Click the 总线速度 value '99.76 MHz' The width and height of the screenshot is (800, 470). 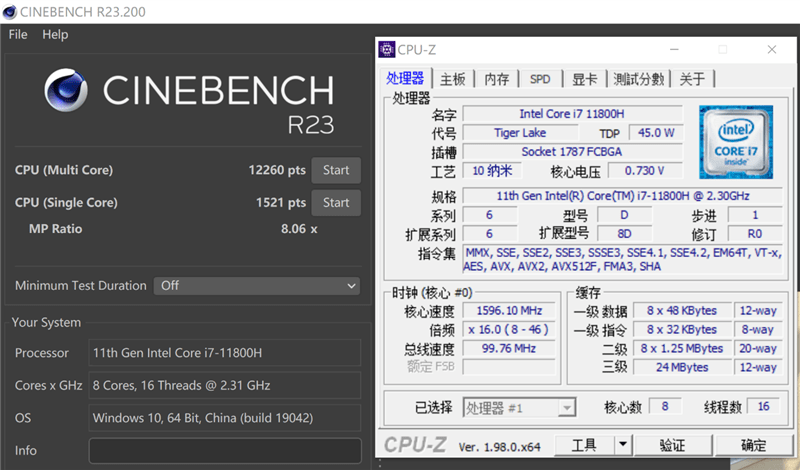coord(509,349)
